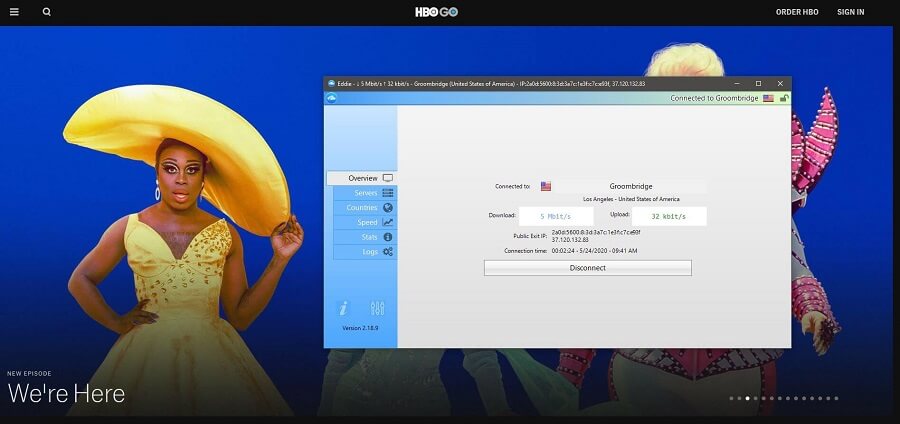Switch to the Overview tab

362,178
